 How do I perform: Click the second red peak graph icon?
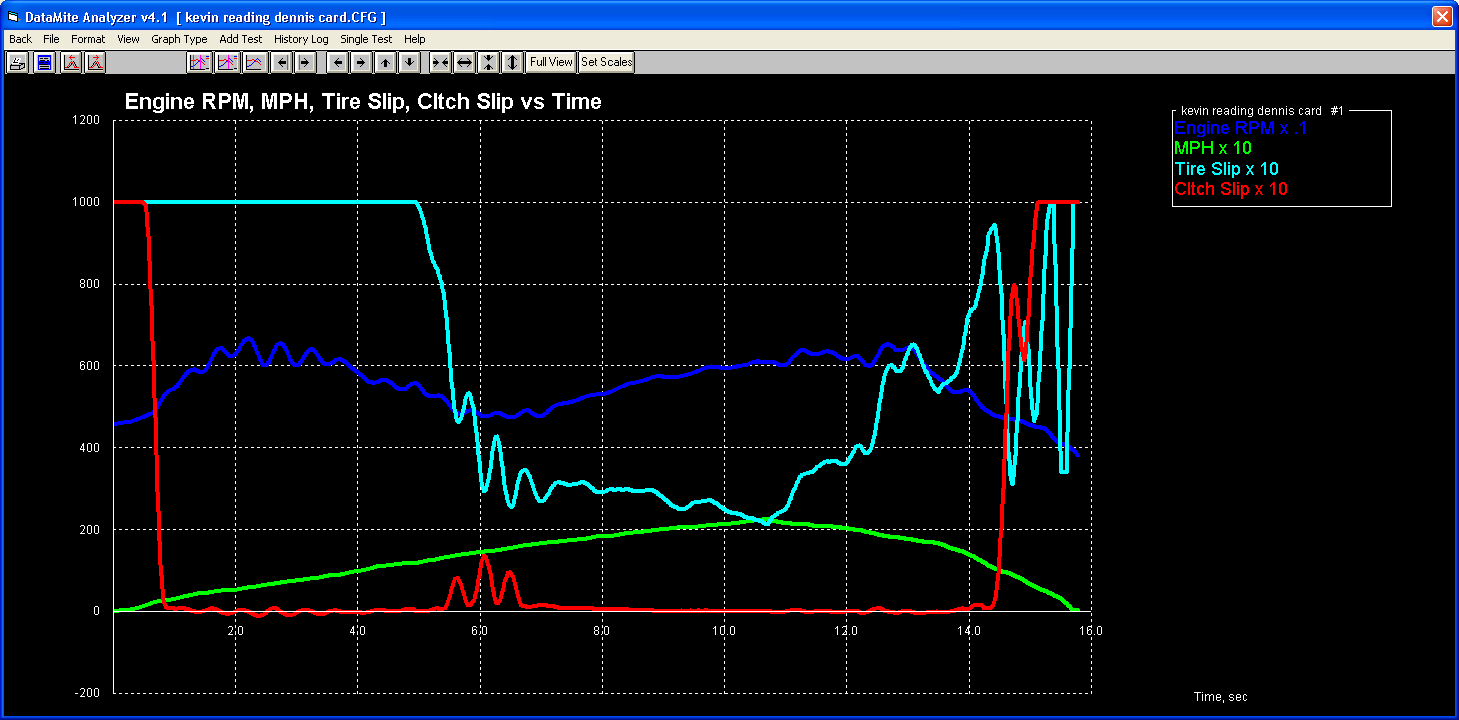click(95, 62)
